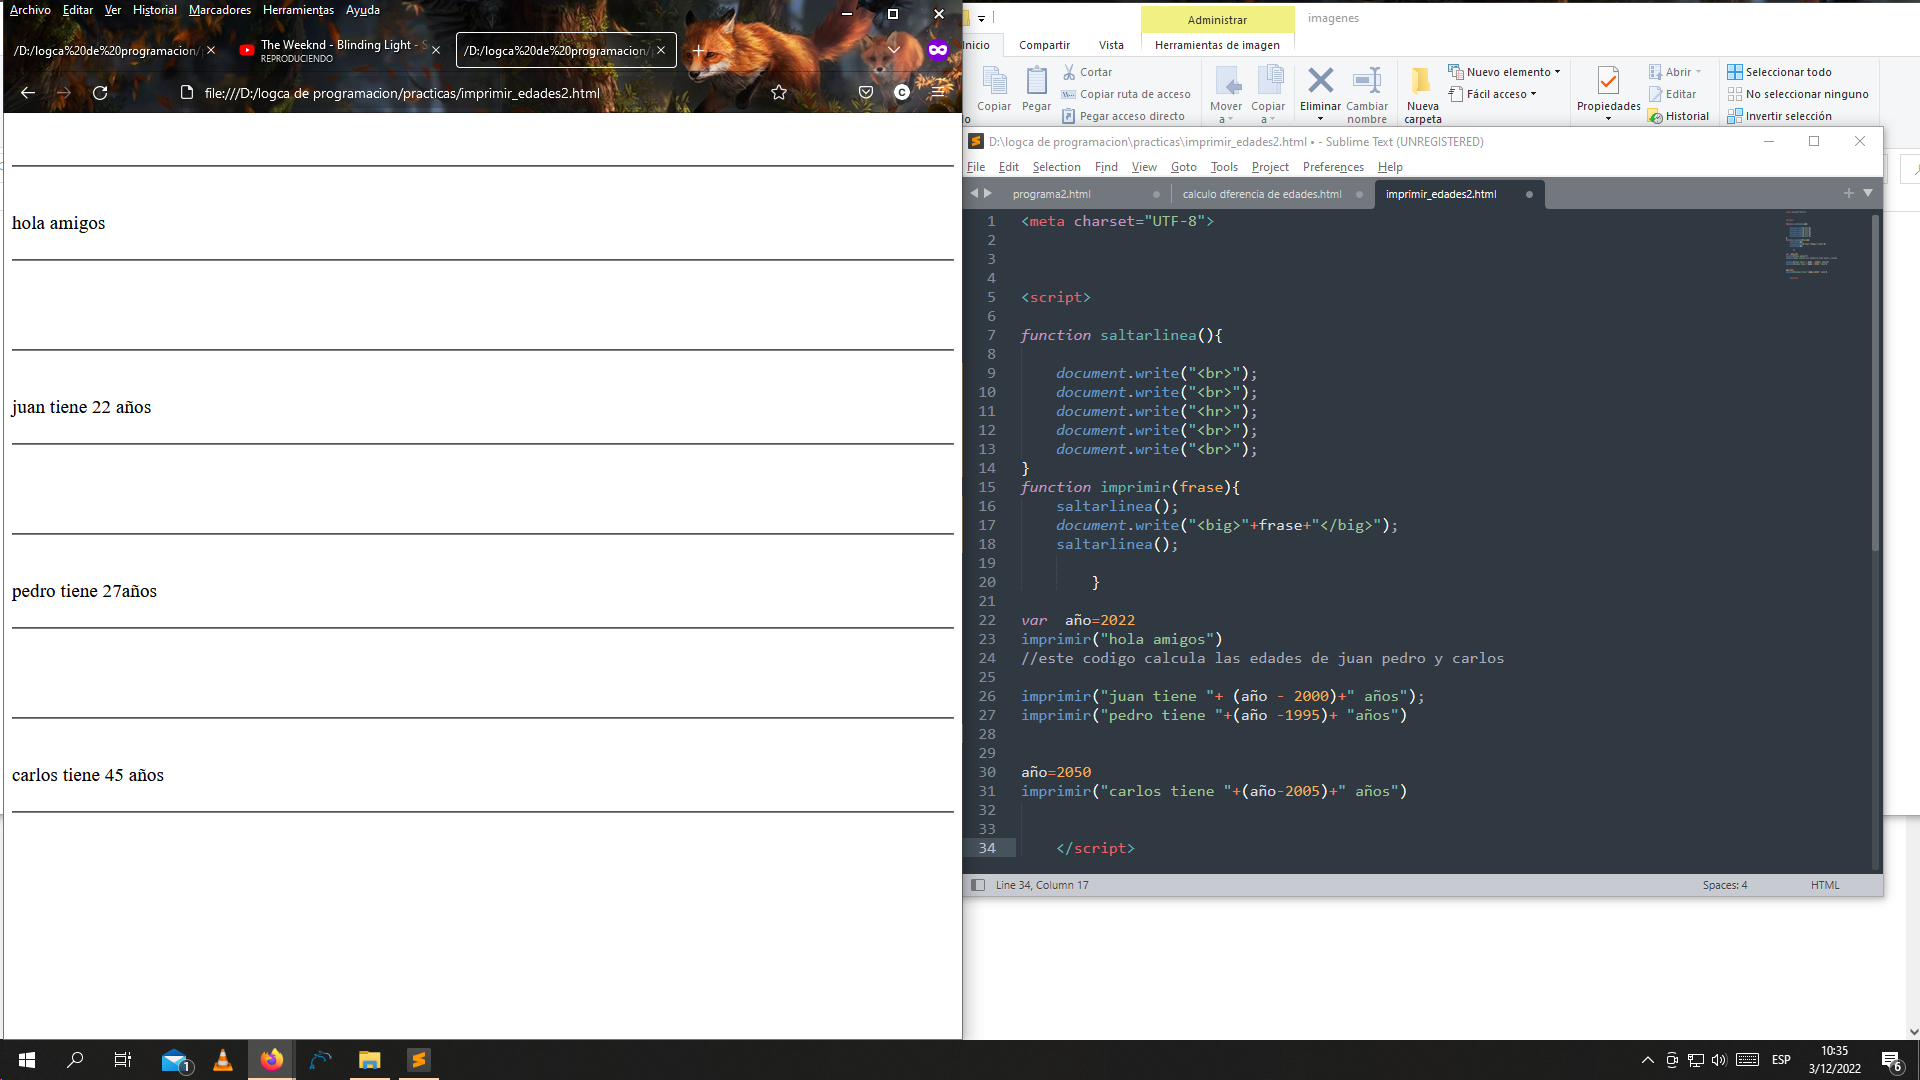Toggle Sublime sidebar icon in status bar
The image size is (1920, 1080).
click(978, 885)
